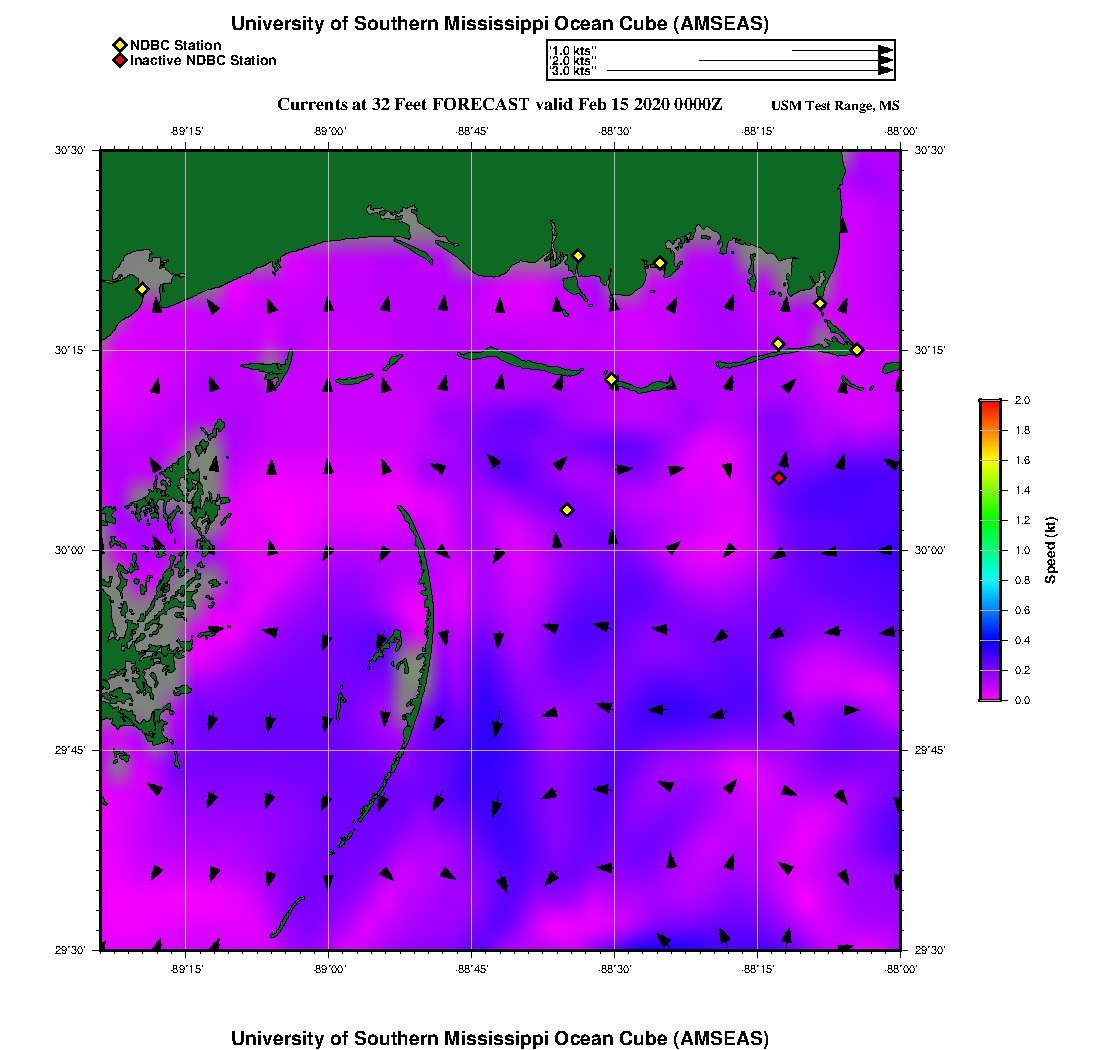The height and width of the screenshot is (1050, 1100).
Task: Select the westernmost yellow station marker on the coast
Action: (142, 289)
